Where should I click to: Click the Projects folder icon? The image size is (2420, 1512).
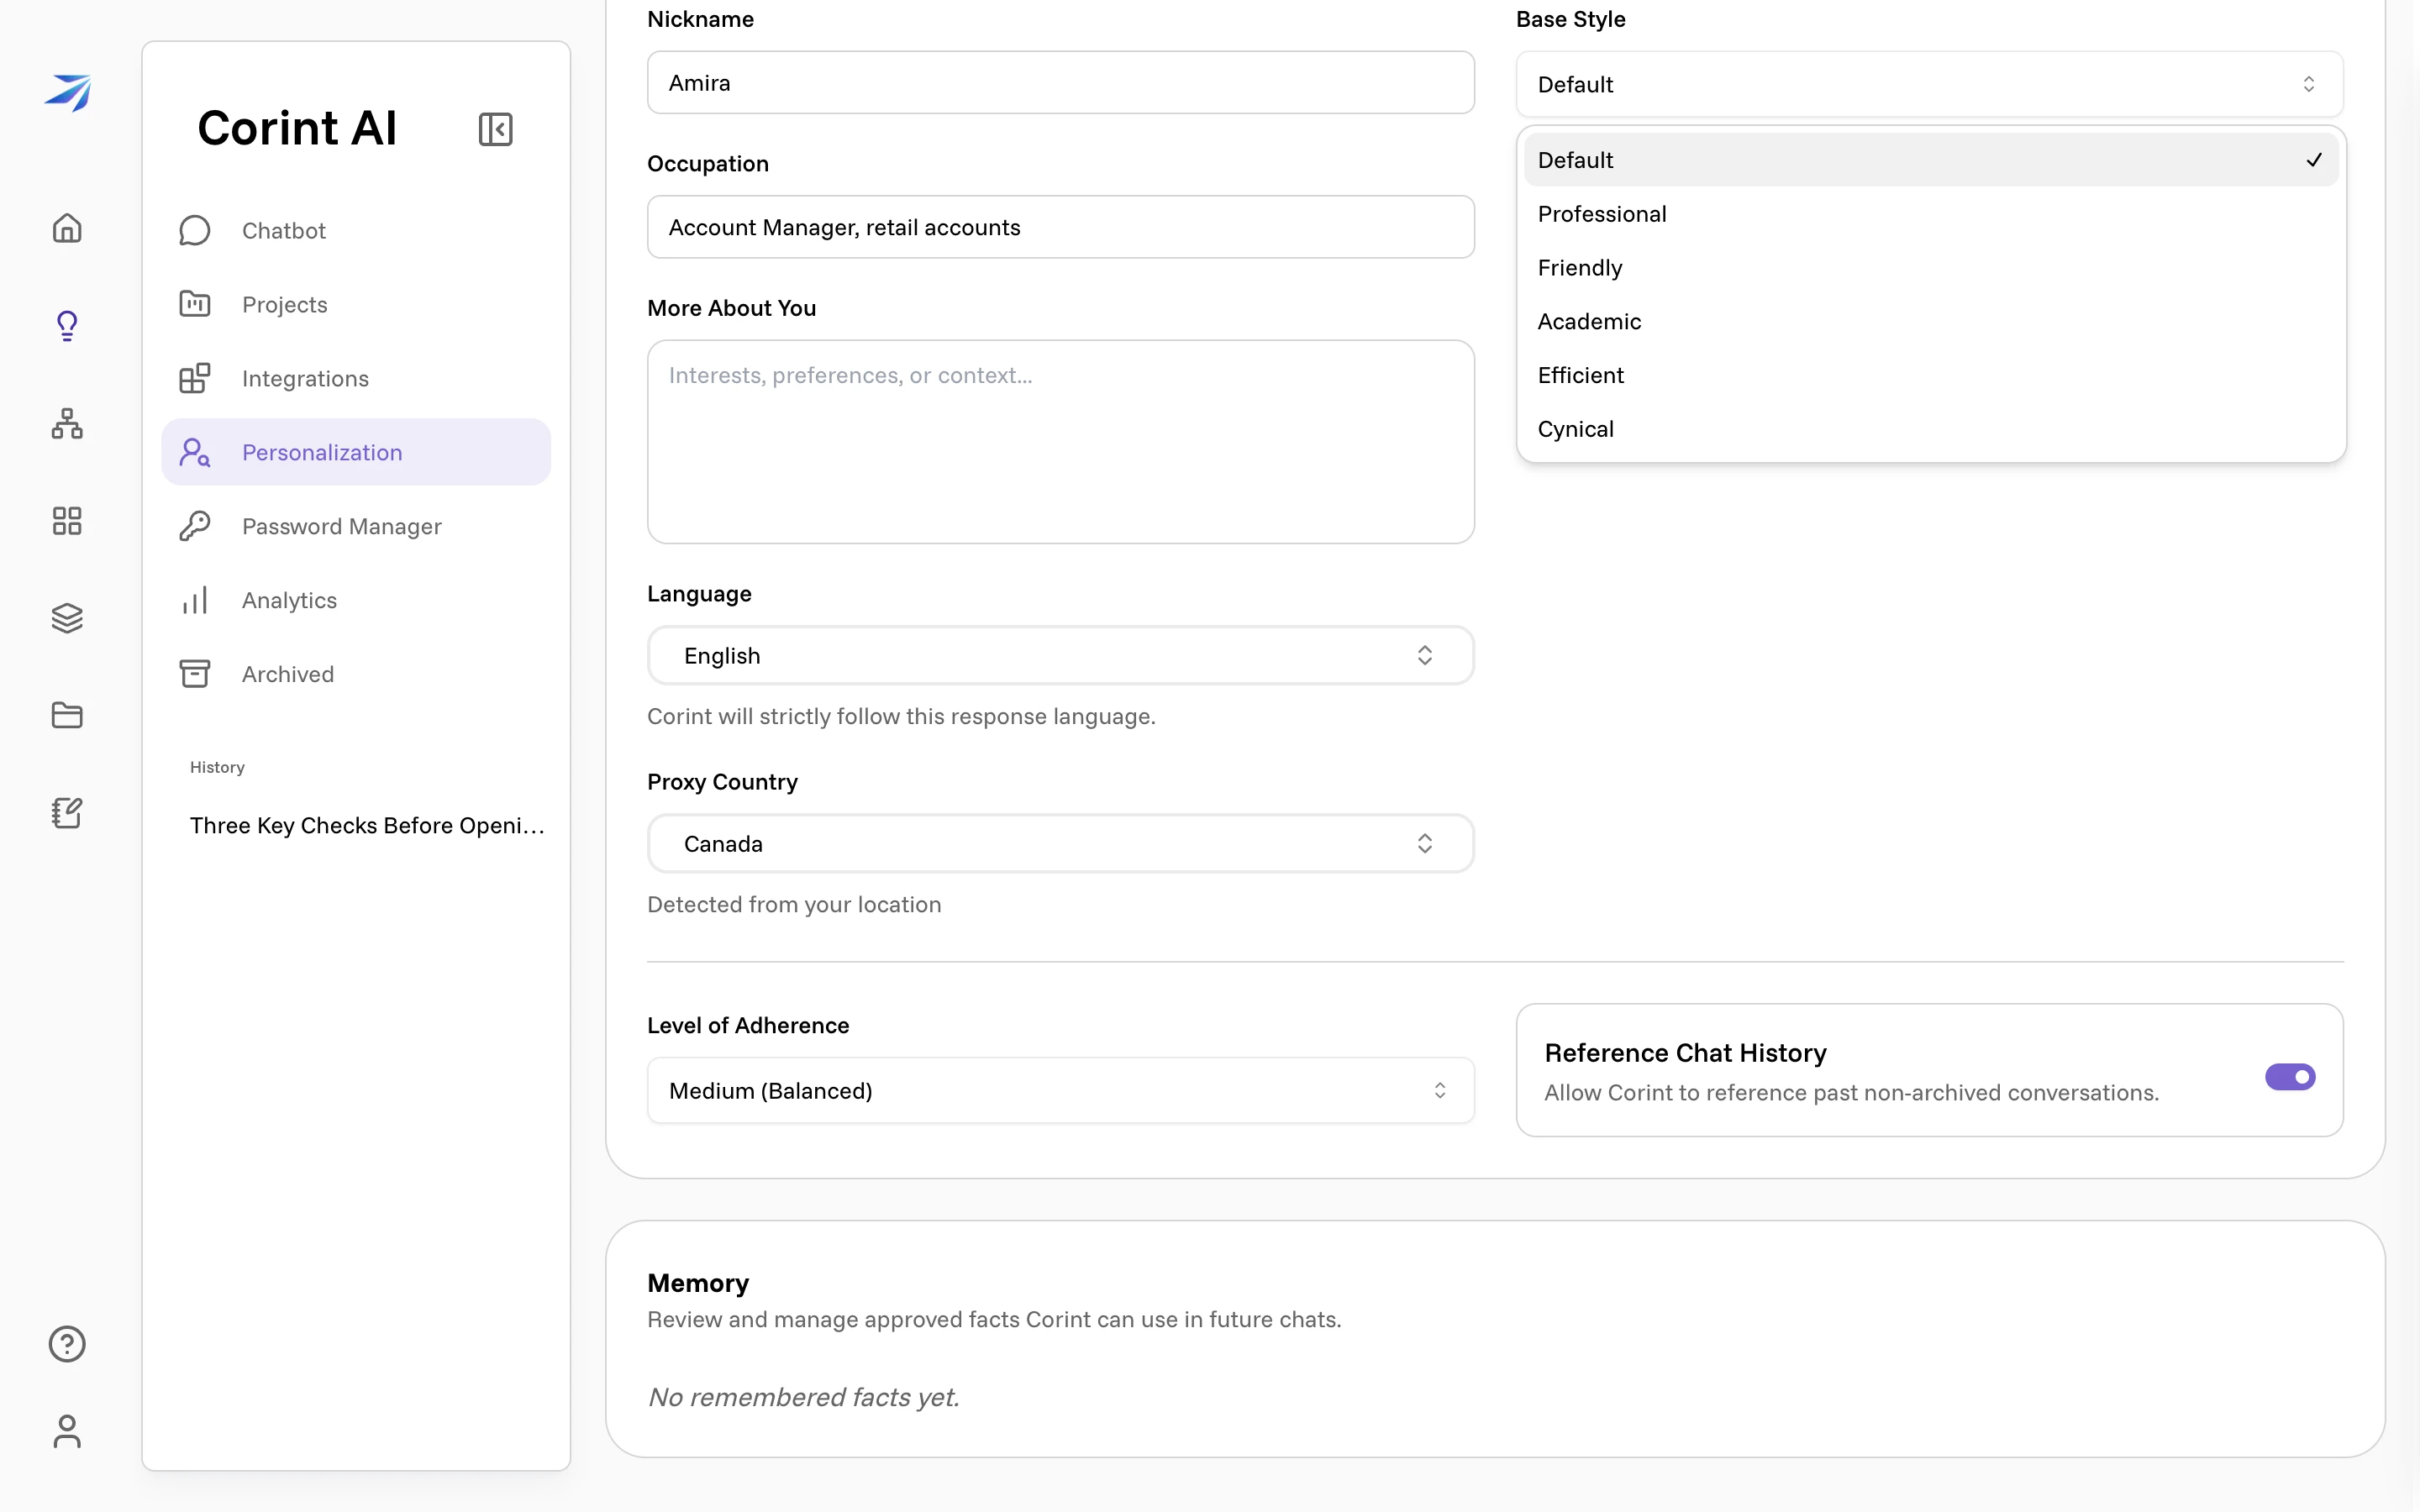(195, 304)
